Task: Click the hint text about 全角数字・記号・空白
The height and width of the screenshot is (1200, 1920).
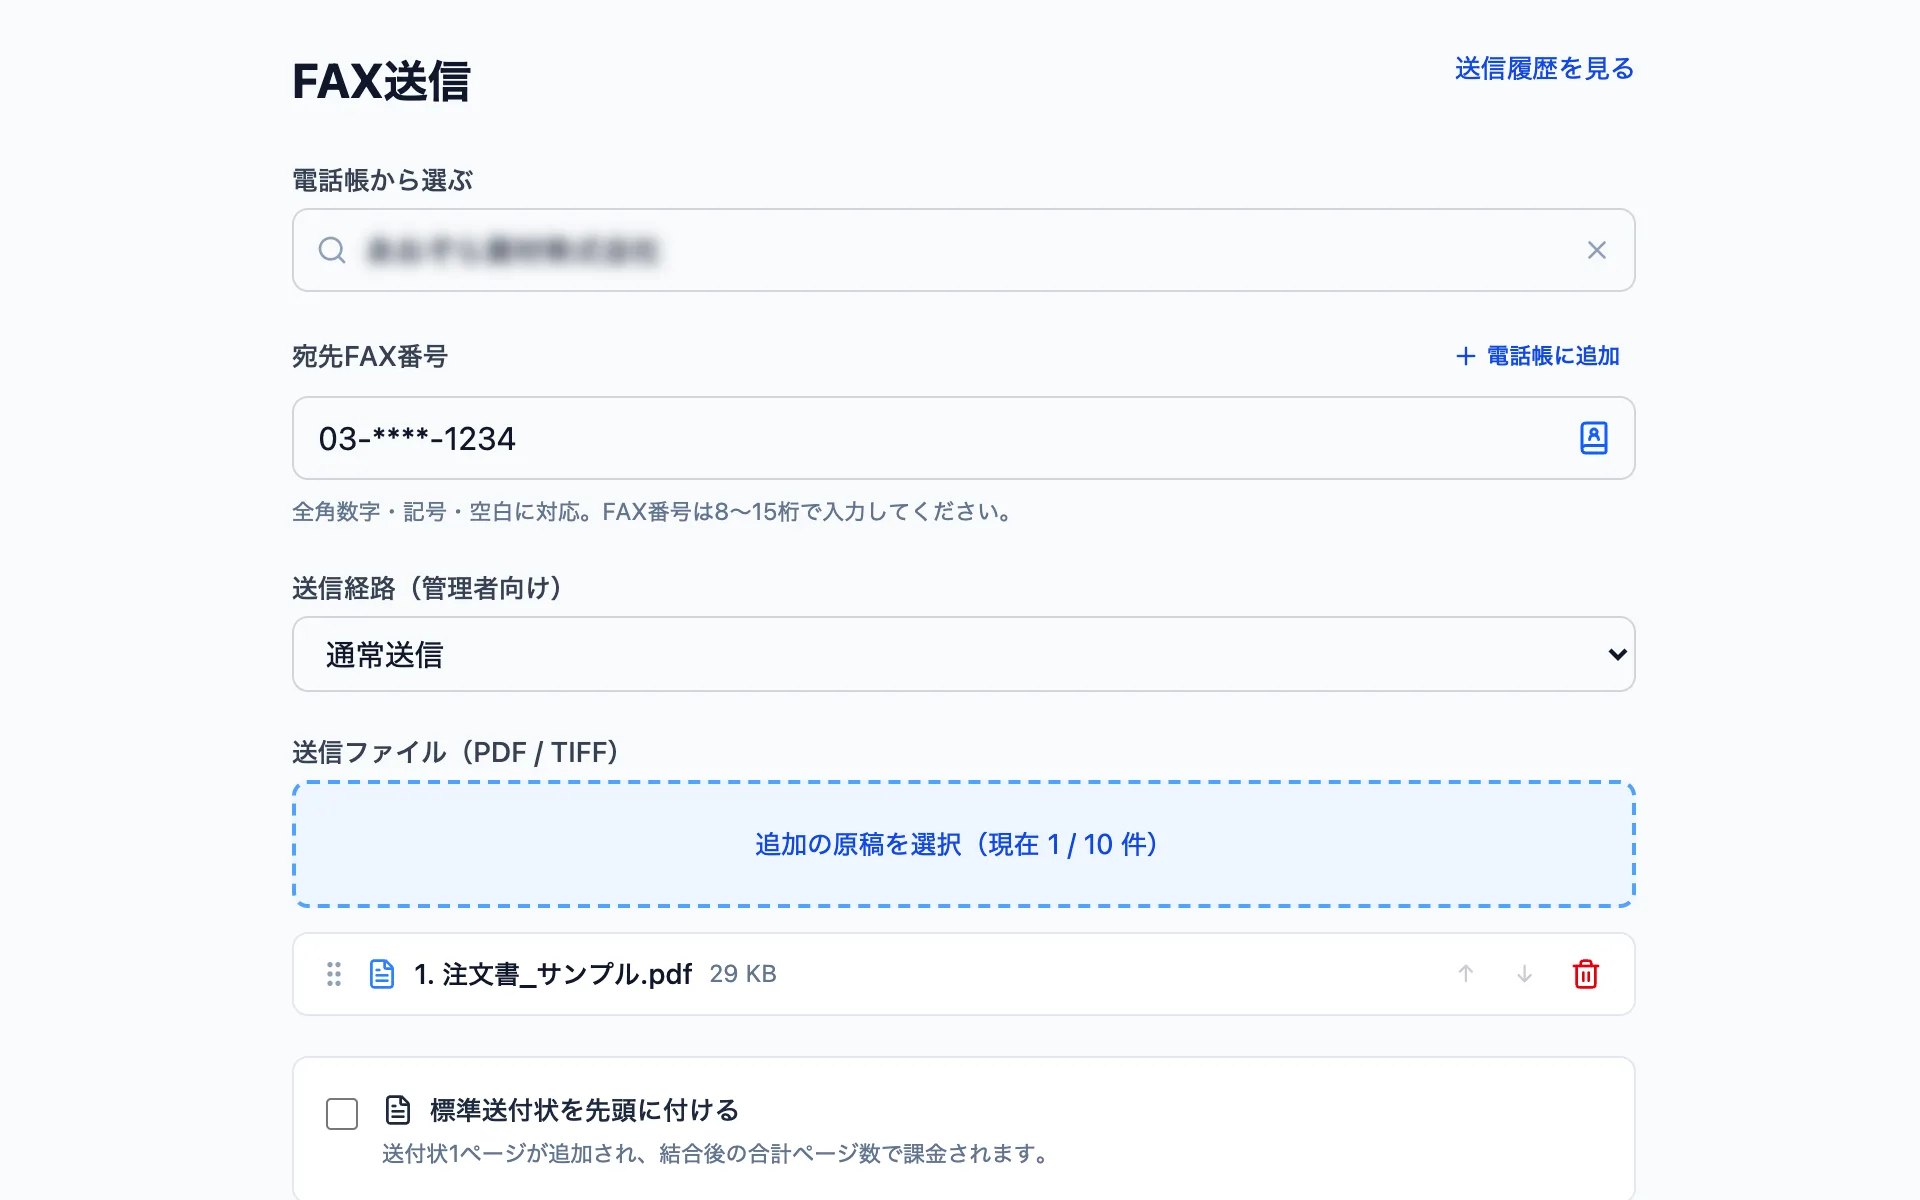Action: 655,512
